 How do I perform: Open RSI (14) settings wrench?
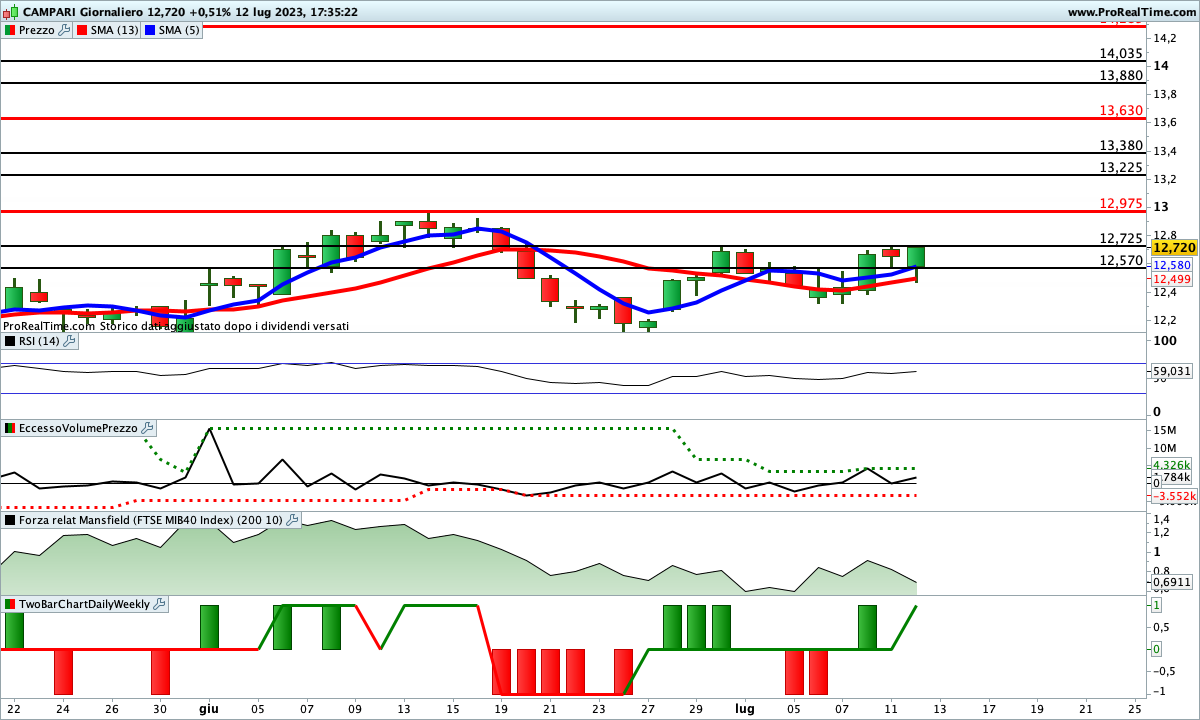tap(69, 341)
